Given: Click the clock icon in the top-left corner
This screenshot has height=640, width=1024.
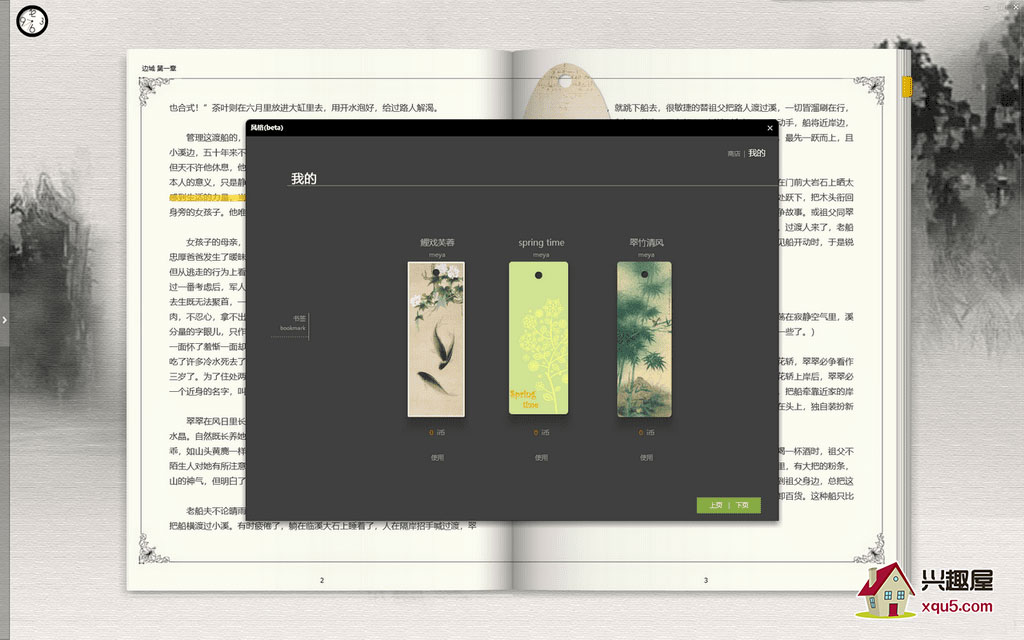Looking at the screenshot, I should click(32, 21).
